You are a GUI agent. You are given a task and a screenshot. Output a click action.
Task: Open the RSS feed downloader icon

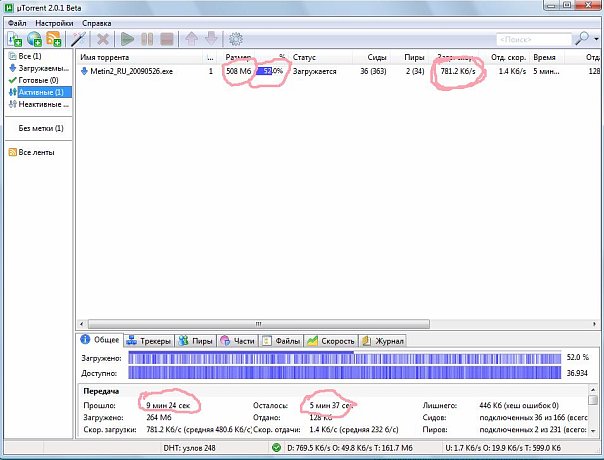(x=55, y=39)
